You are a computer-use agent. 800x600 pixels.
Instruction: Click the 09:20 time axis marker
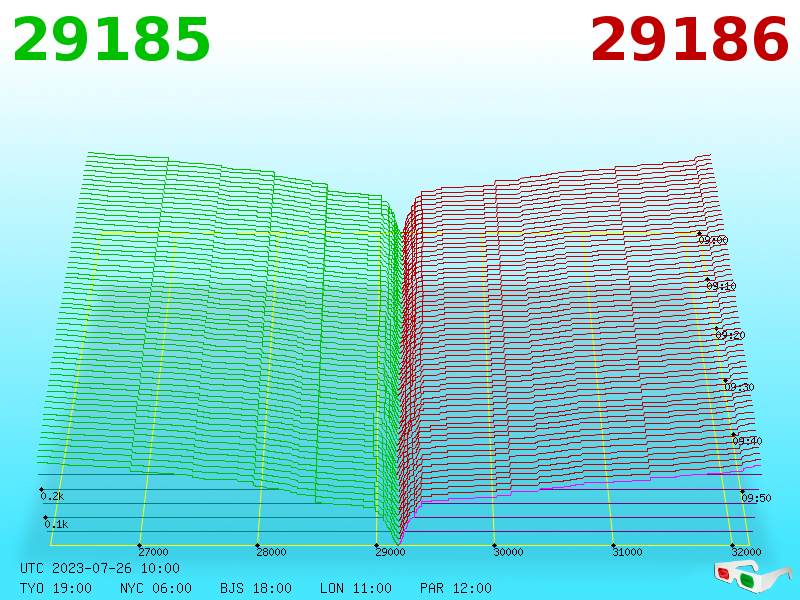click(x=730, y=335)
